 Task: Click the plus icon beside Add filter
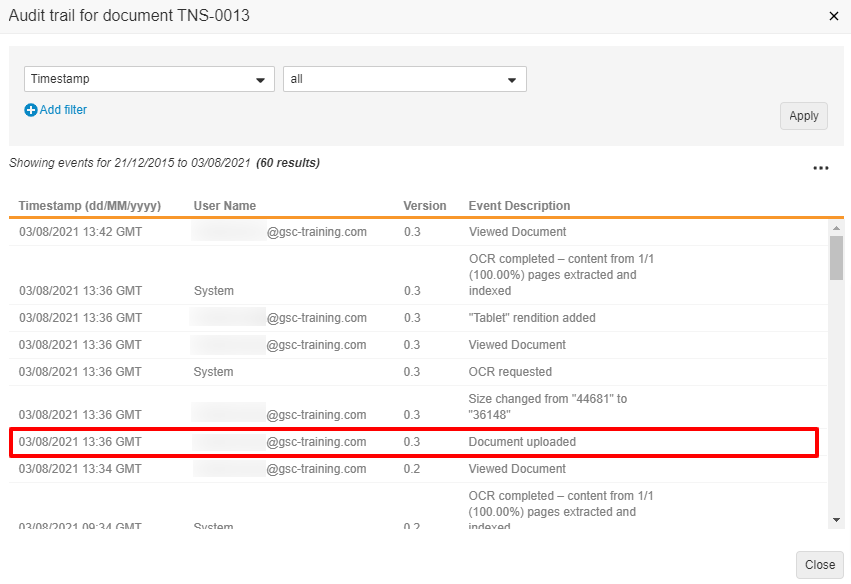click(x=31, y=110)
